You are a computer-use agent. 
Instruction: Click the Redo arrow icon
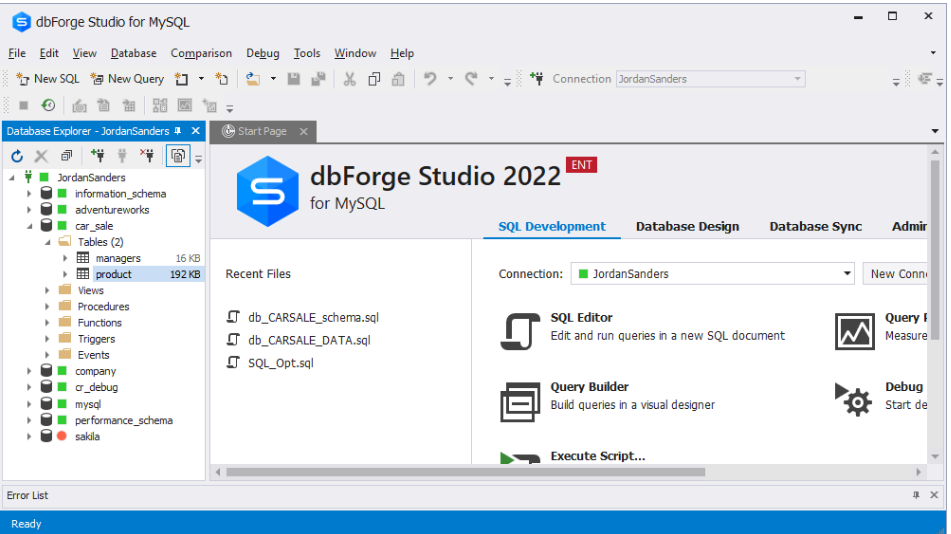[471, 79]
